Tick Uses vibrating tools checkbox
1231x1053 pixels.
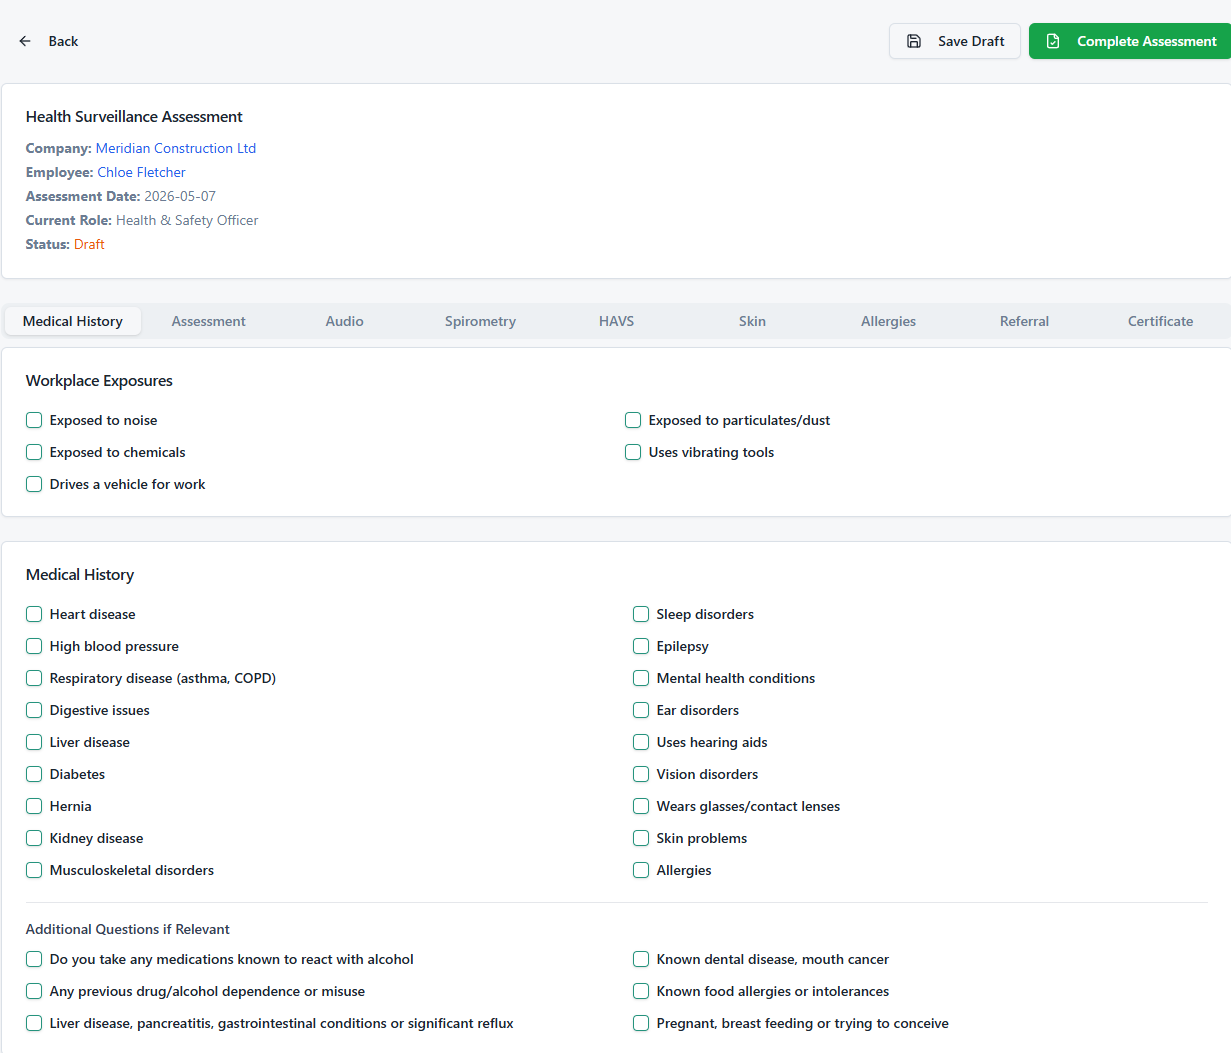pos(633,452)
